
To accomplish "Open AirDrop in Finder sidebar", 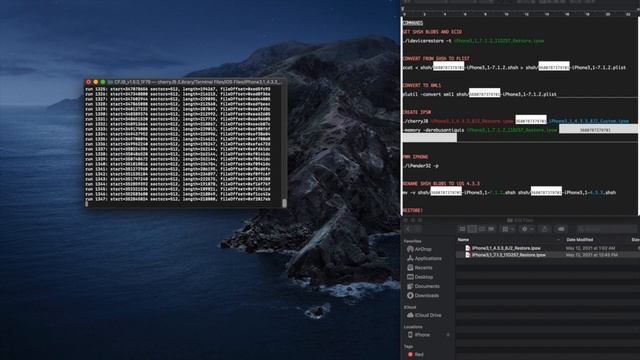I will [419, 249].
